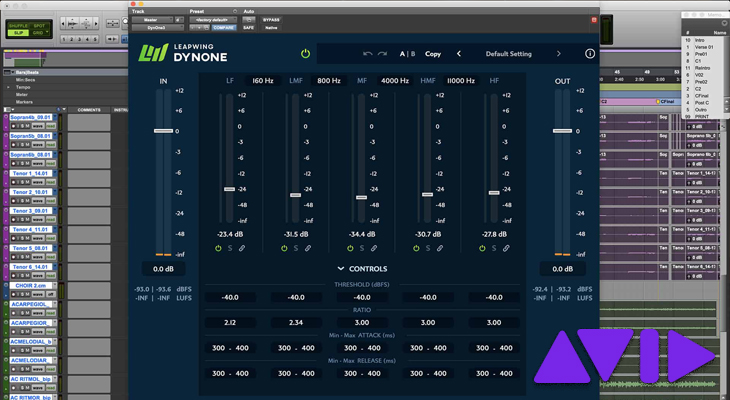Open the DynOne3 insert selector dropdown

(158, 27)
